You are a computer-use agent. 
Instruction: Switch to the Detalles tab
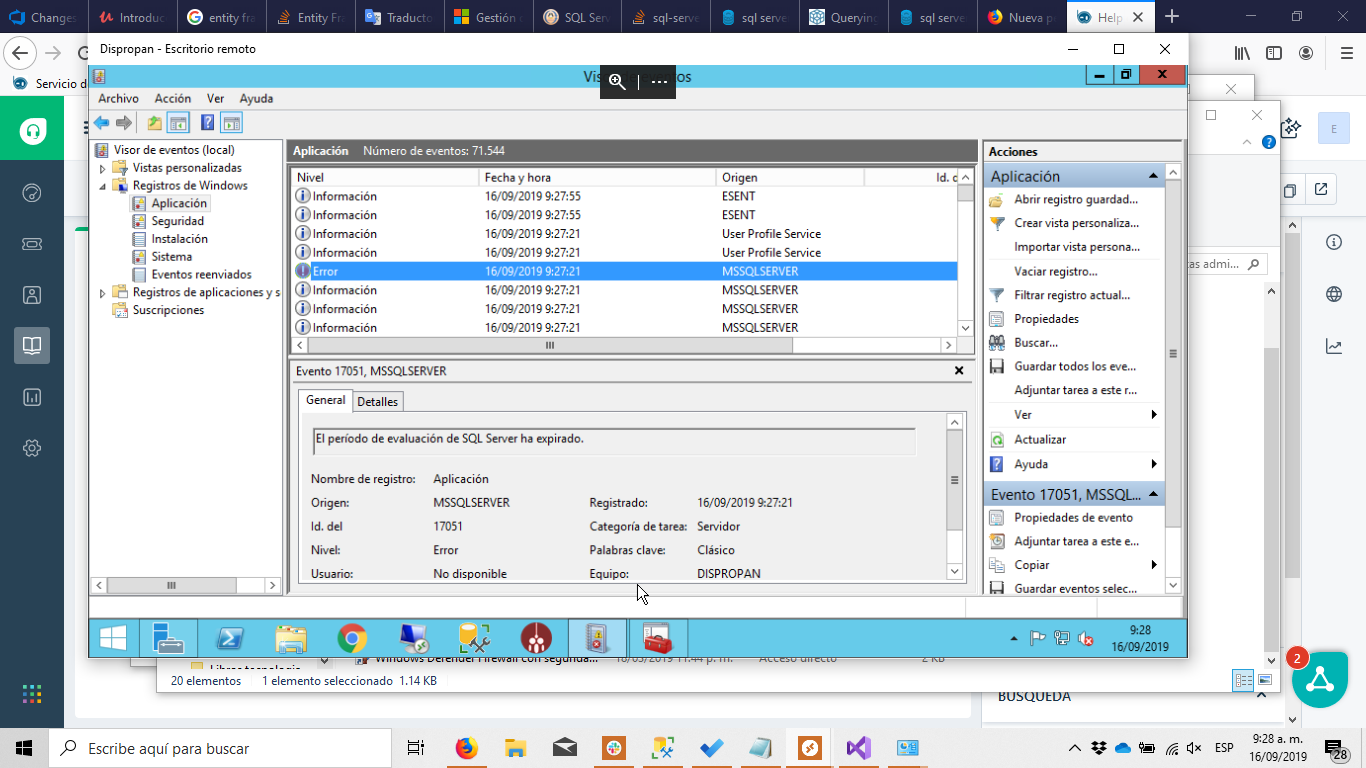(378, 402)
